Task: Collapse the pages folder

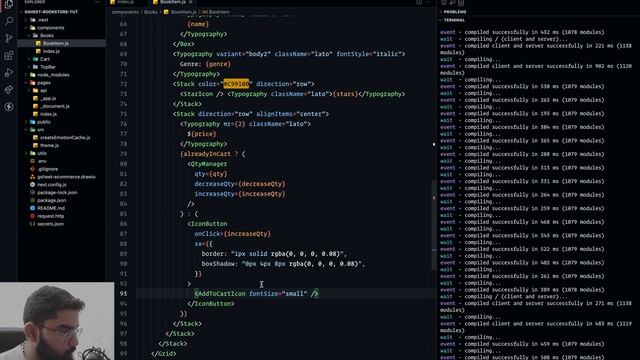Action: [x=44, y=83]
